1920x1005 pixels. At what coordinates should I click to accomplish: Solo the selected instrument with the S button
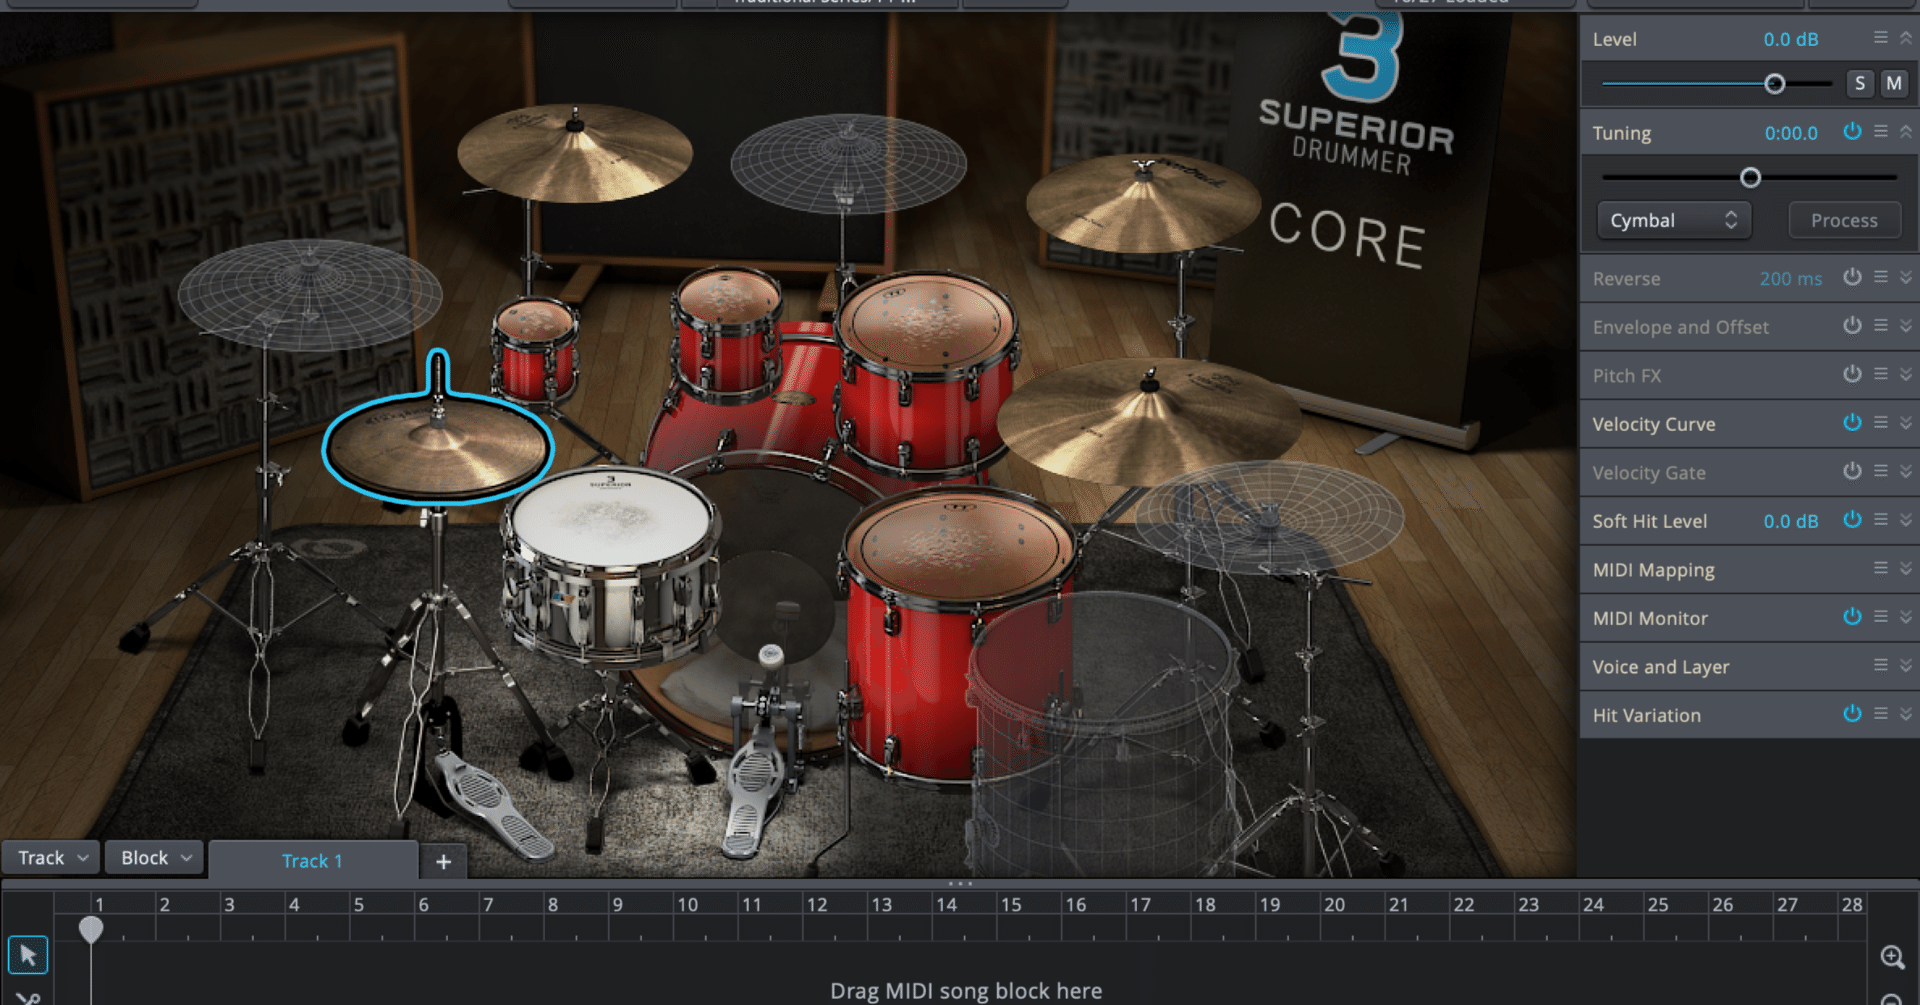[1860, 84]
